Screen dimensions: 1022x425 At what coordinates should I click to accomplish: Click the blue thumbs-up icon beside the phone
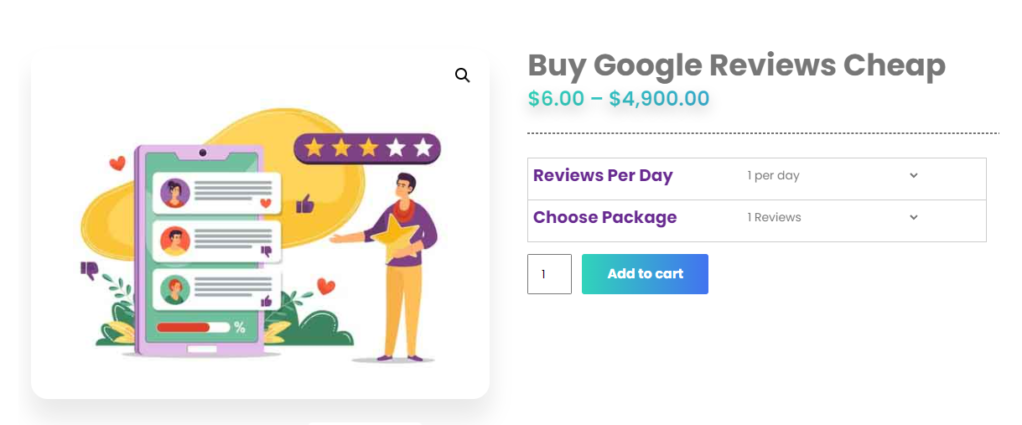(305, 205)
